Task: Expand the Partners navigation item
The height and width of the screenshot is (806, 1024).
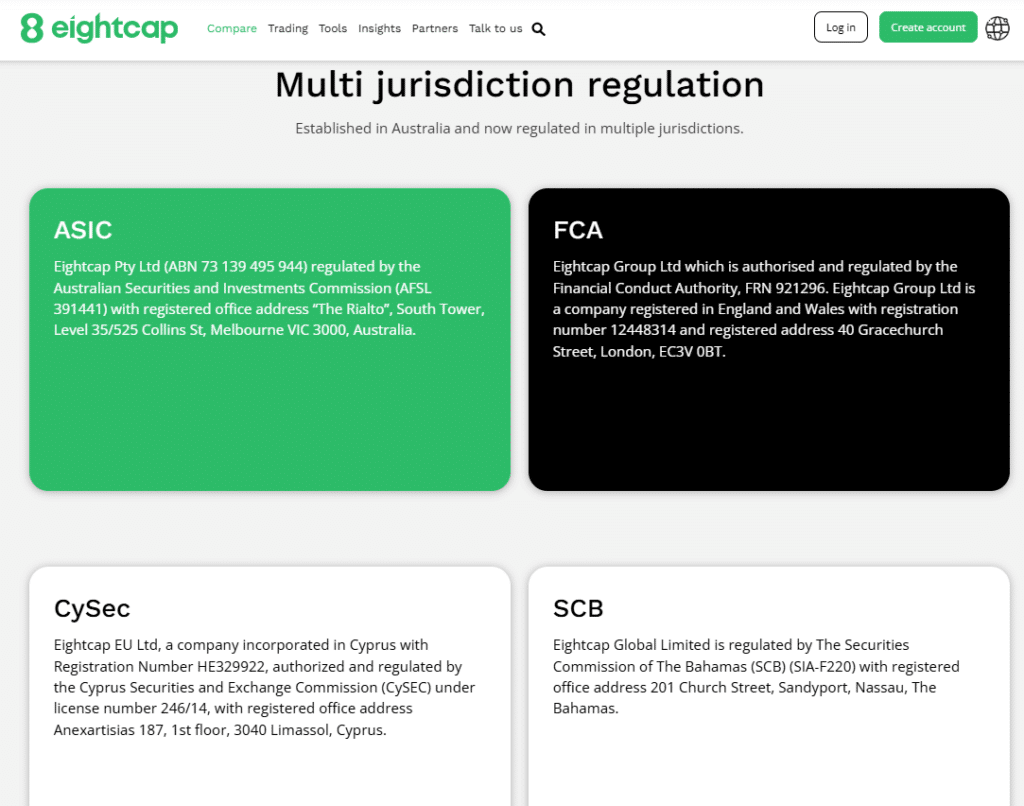Action: click(x=435, y=28)
